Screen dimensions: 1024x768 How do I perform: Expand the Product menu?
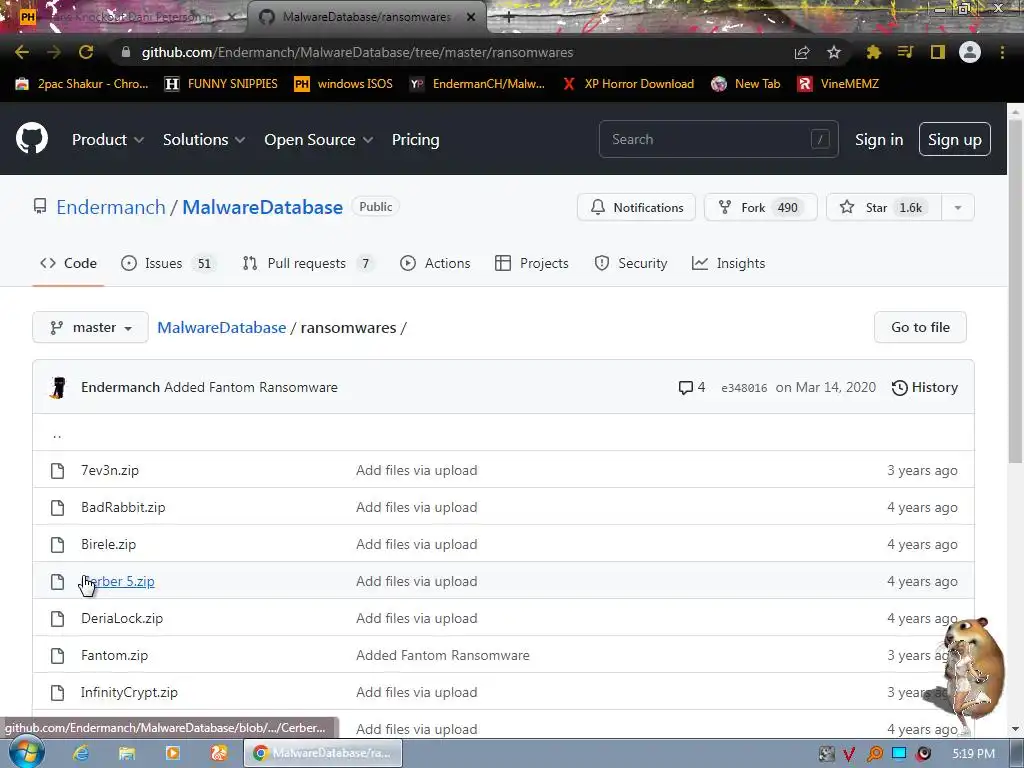(108, 140)
